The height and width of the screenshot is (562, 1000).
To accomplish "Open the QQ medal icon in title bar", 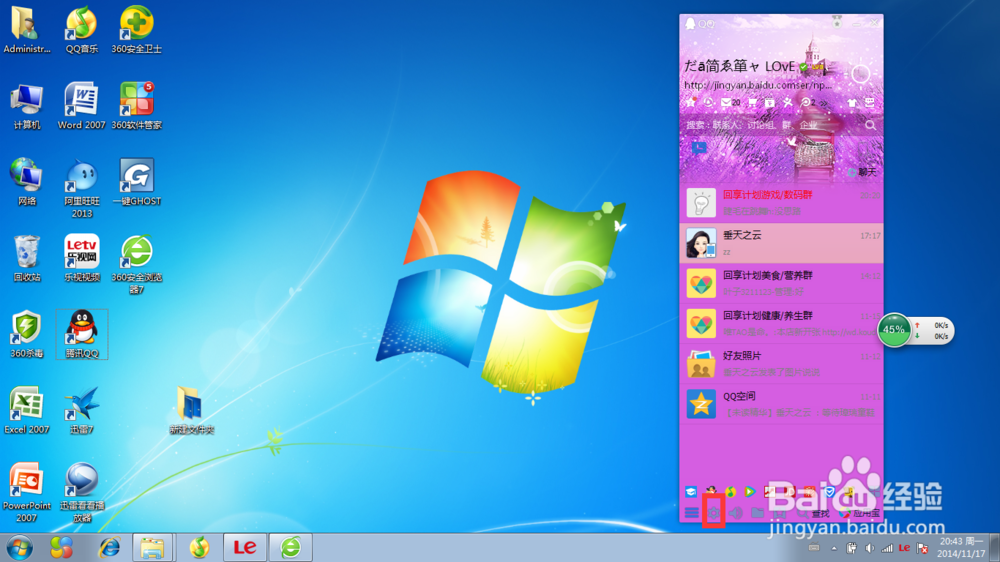I will pos(837,23).
